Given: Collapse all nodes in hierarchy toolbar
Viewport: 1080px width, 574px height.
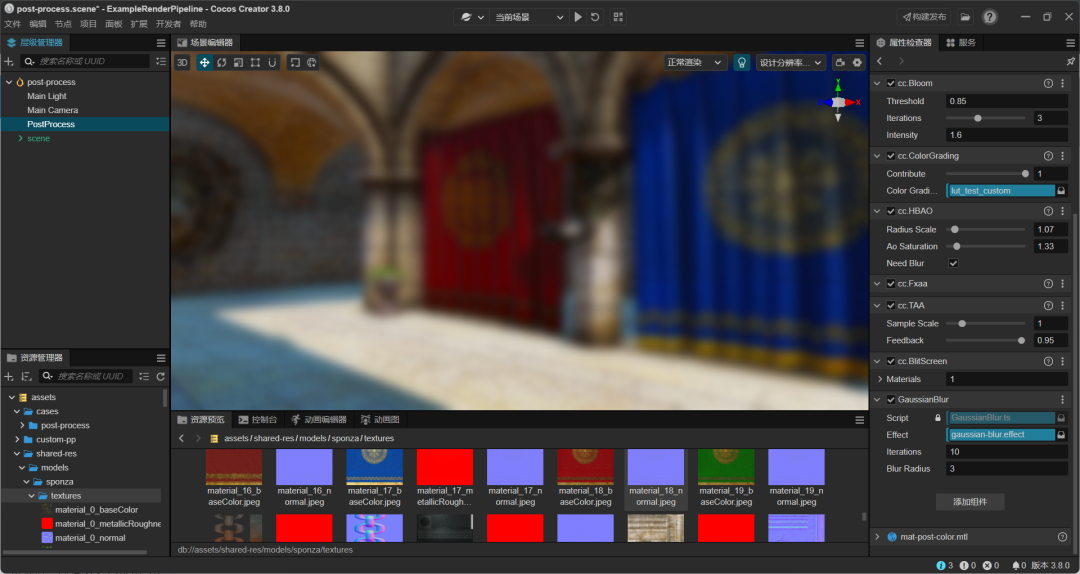Looking at the screenshot, I should click(160, 61).
